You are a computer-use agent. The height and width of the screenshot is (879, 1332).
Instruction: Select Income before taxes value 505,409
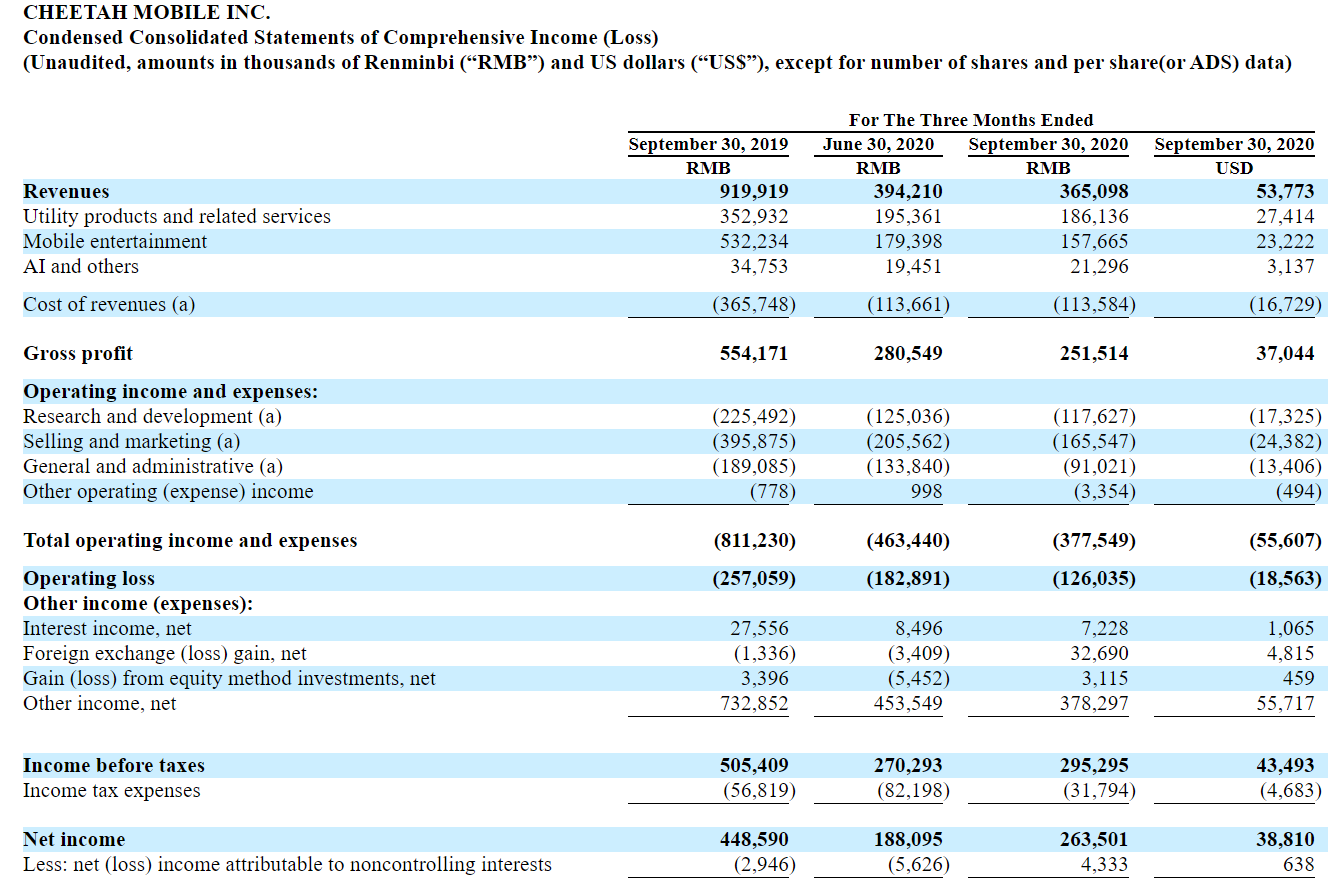(x=754, y=765)
